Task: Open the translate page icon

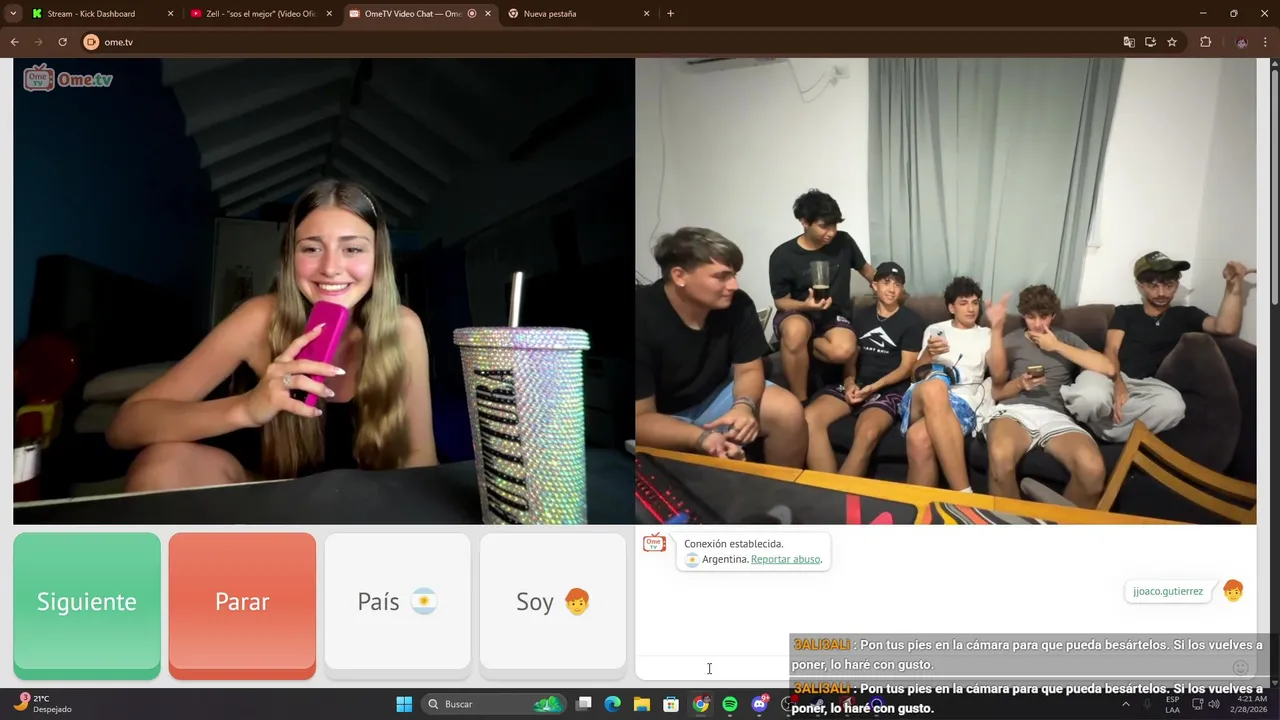Action: [x=1129, y=42]
